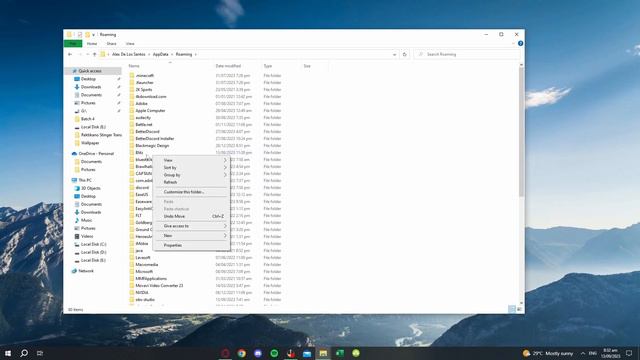Open the View submenu in context menu
Screen dimensions: 640x360
pos(191,160)
